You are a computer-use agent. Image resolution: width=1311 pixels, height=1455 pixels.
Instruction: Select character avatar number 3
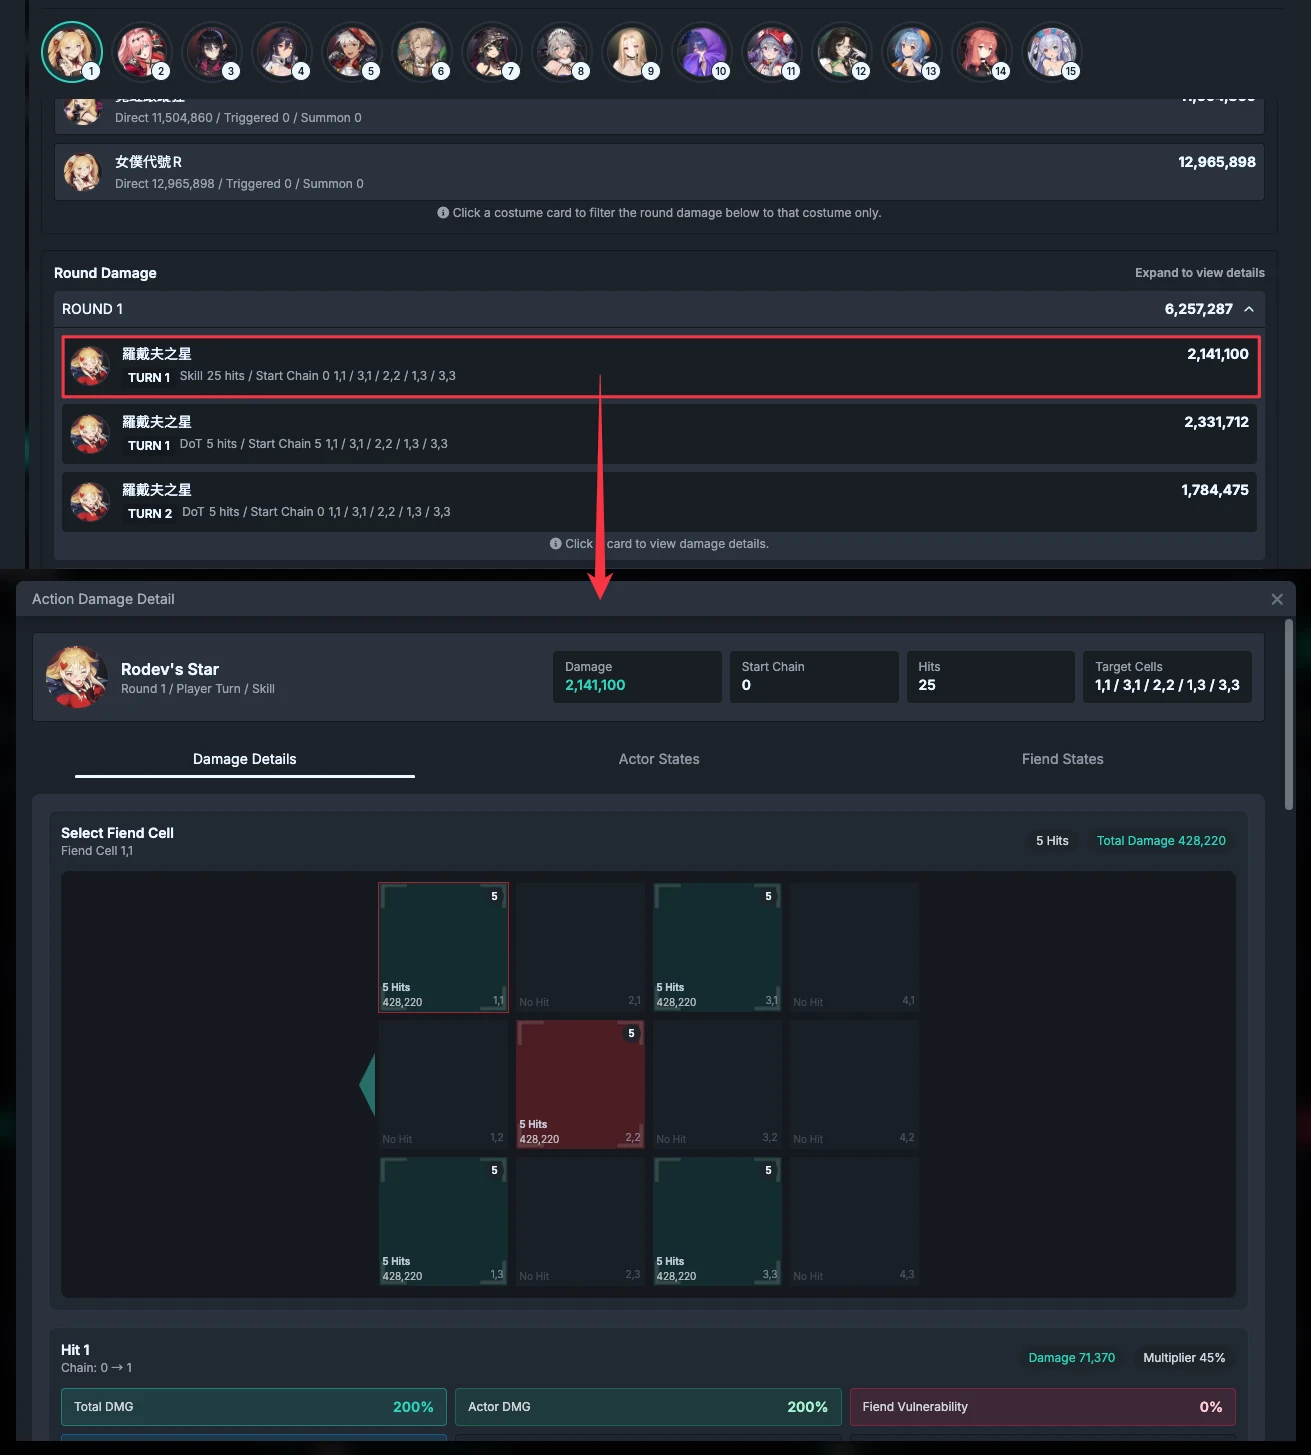[212, 52]
